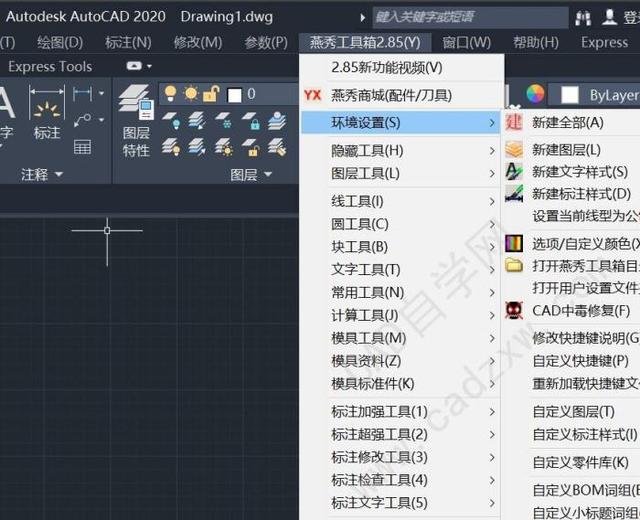Expand the 图层工具(L) submenu
The width and height of the screenshot is (640, 520).
(492, 174)
